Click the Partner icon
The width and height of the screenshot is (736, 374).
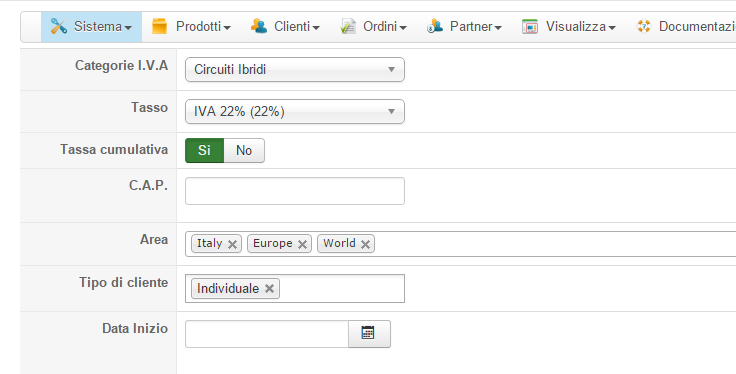pyautogui.click(x=435, y=26)
